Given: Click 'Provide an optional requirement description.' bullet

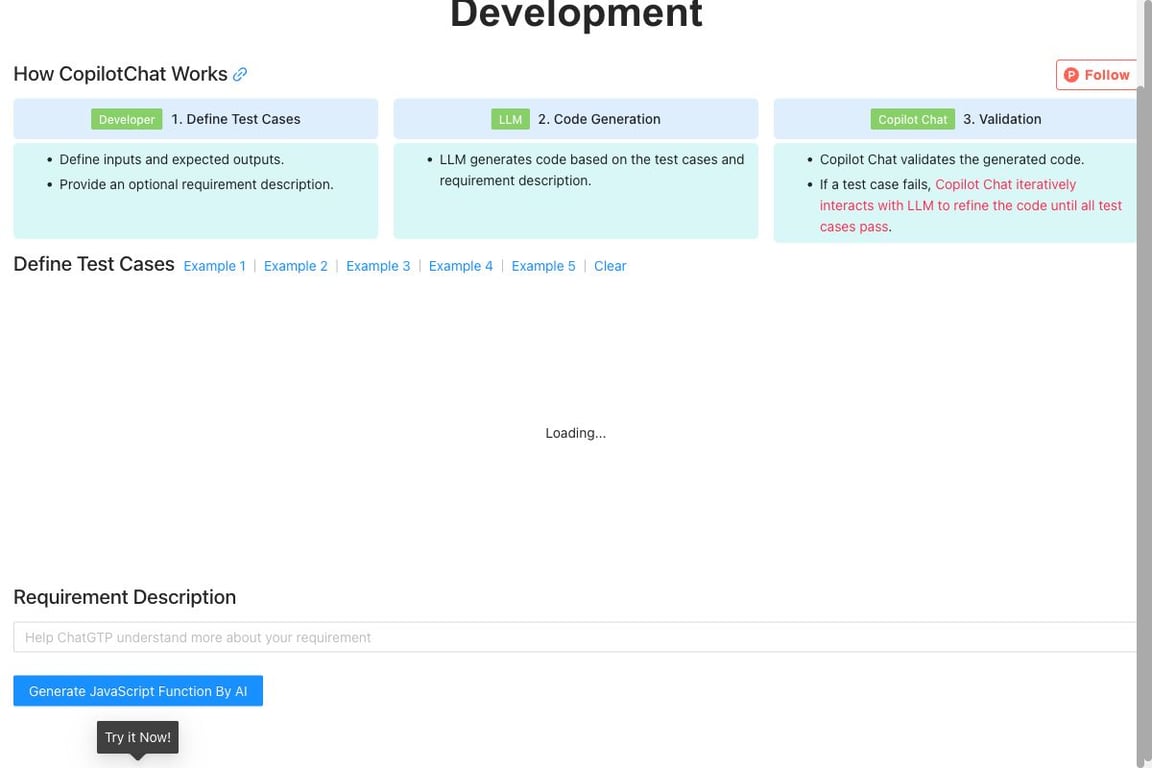Looking at the screenshot, I should pos(196,184).
